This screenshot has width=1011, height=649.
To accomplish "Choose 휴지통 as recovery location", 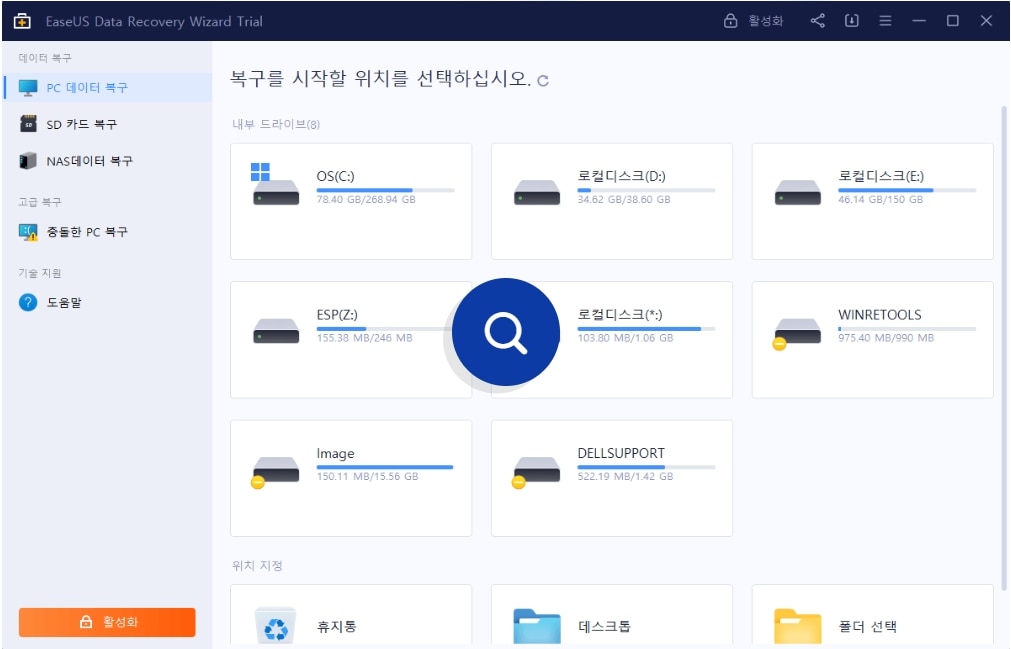I will pyautogui.click(x=351, y=616).
